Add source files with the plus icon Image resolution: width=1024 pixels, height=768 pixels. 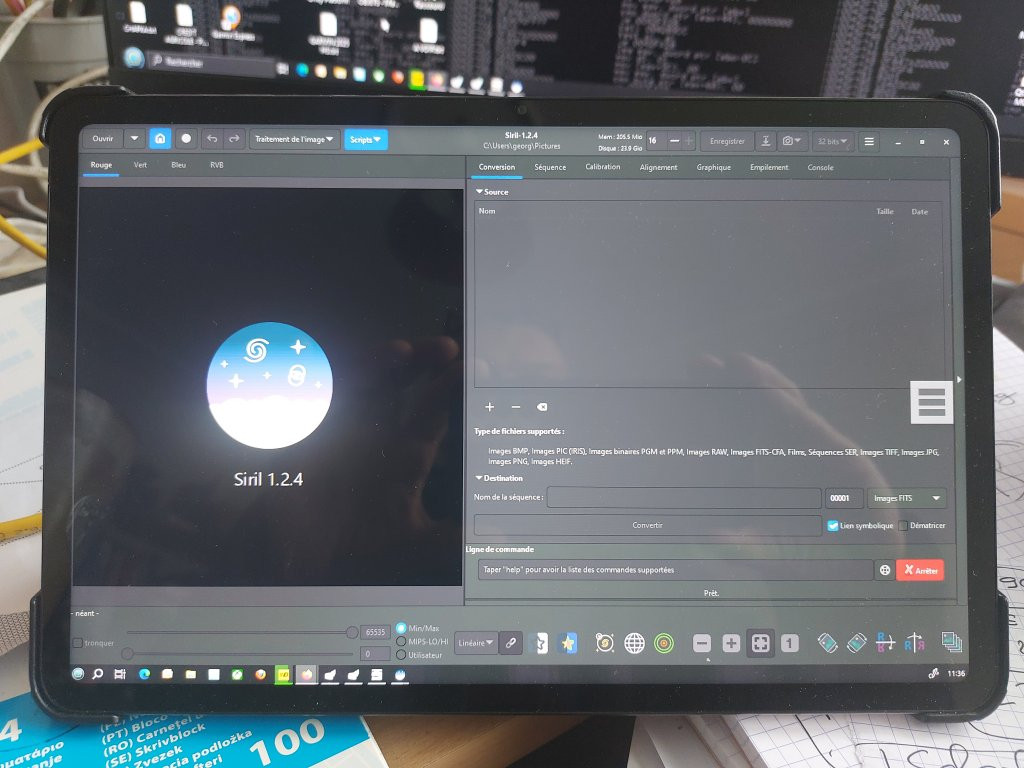click(490, 407)
